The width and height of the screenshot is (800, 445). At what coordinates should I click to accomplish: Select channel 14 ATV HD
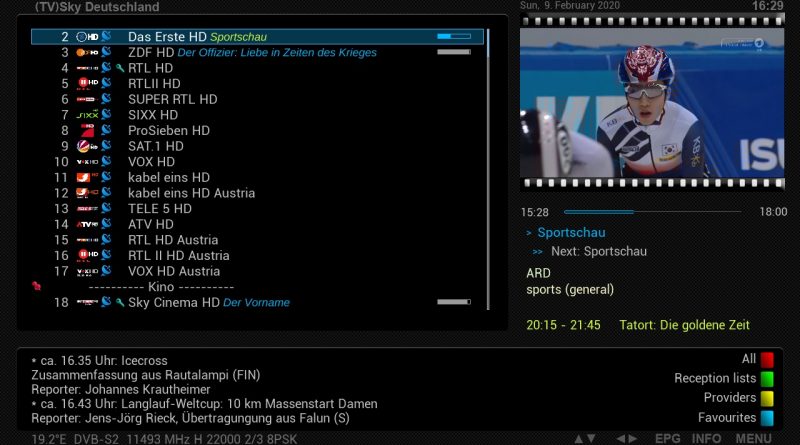coord(257,225)
